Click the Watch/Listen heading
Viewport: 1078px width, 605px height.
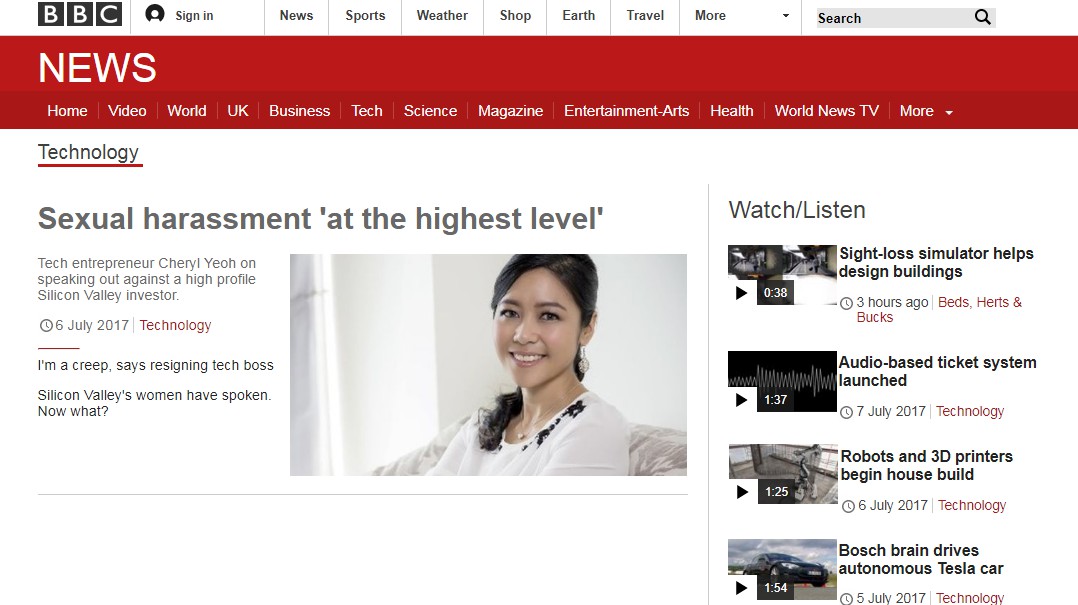[x=797, y=210]
